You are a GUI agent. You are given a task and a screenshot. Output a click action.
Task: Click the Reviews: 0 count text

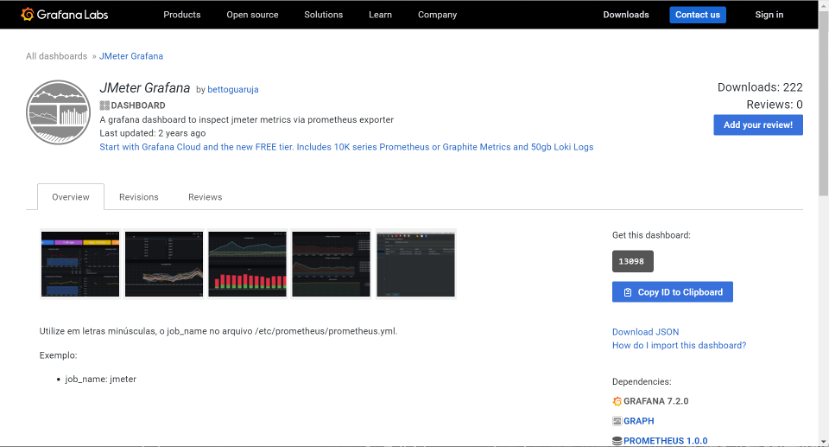(x=774, y=105)
